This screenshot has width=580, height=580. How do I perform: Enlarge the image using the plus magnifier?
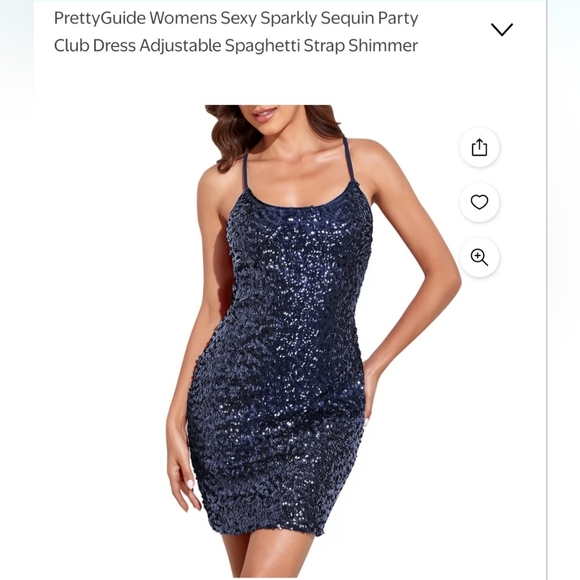click(x=479, y=257)
